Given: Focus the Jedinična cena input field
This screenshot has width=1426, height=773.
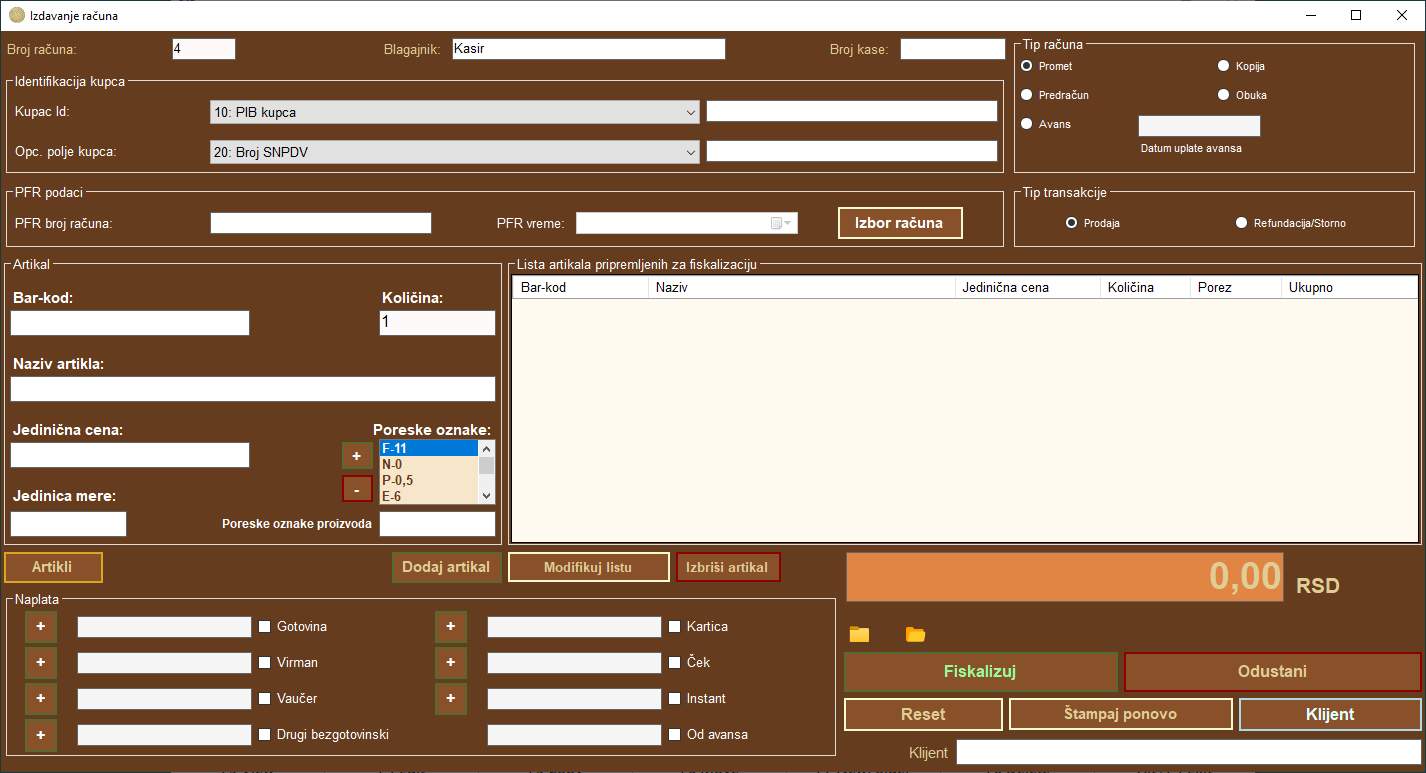Looking at the screenshot, I should pyautogui.click(x=130, y=455).
